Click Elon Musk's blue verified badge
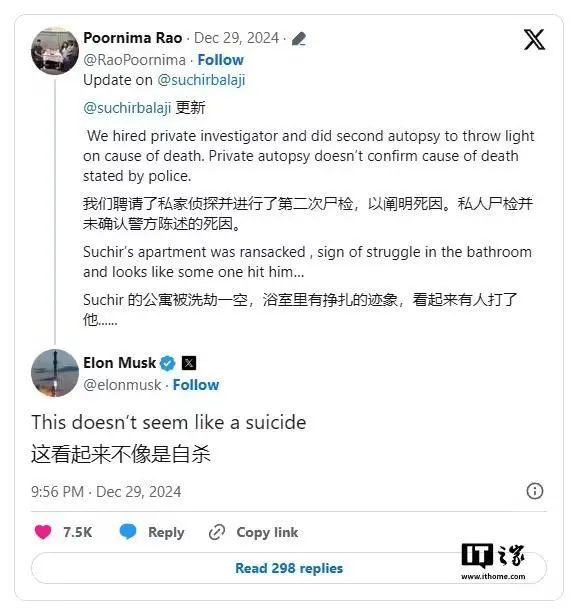 point(168,364)
